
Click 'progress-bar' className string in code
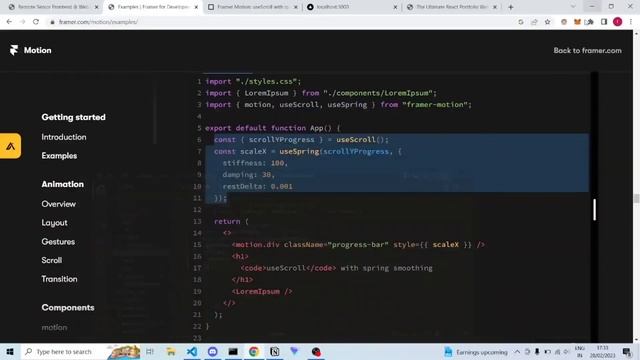(x=358, y=244)
